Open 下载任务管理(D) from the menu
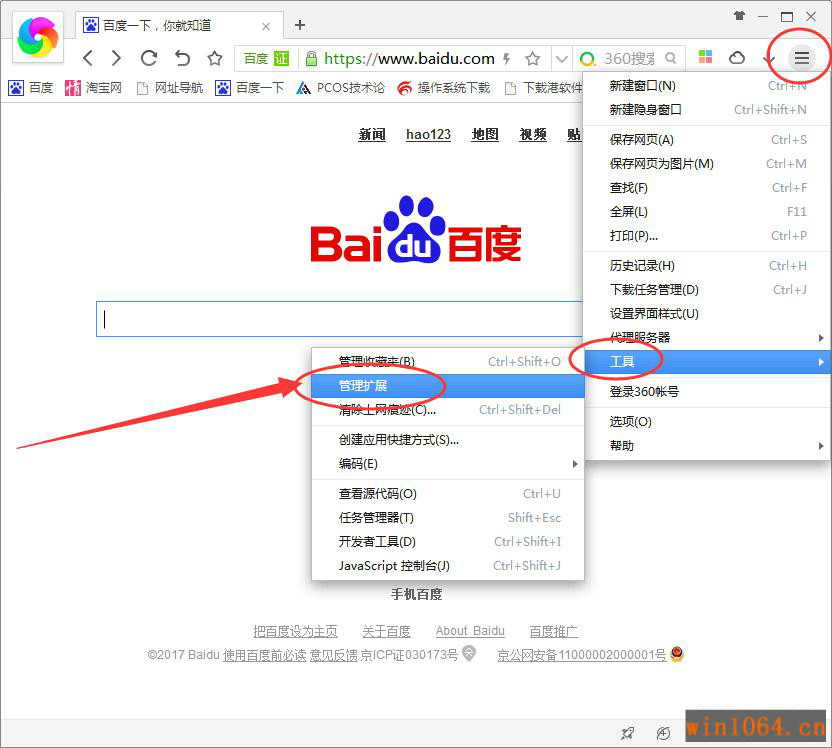Image resolution: width=832 pixels, height=748 pixels. tap(707, 290)
